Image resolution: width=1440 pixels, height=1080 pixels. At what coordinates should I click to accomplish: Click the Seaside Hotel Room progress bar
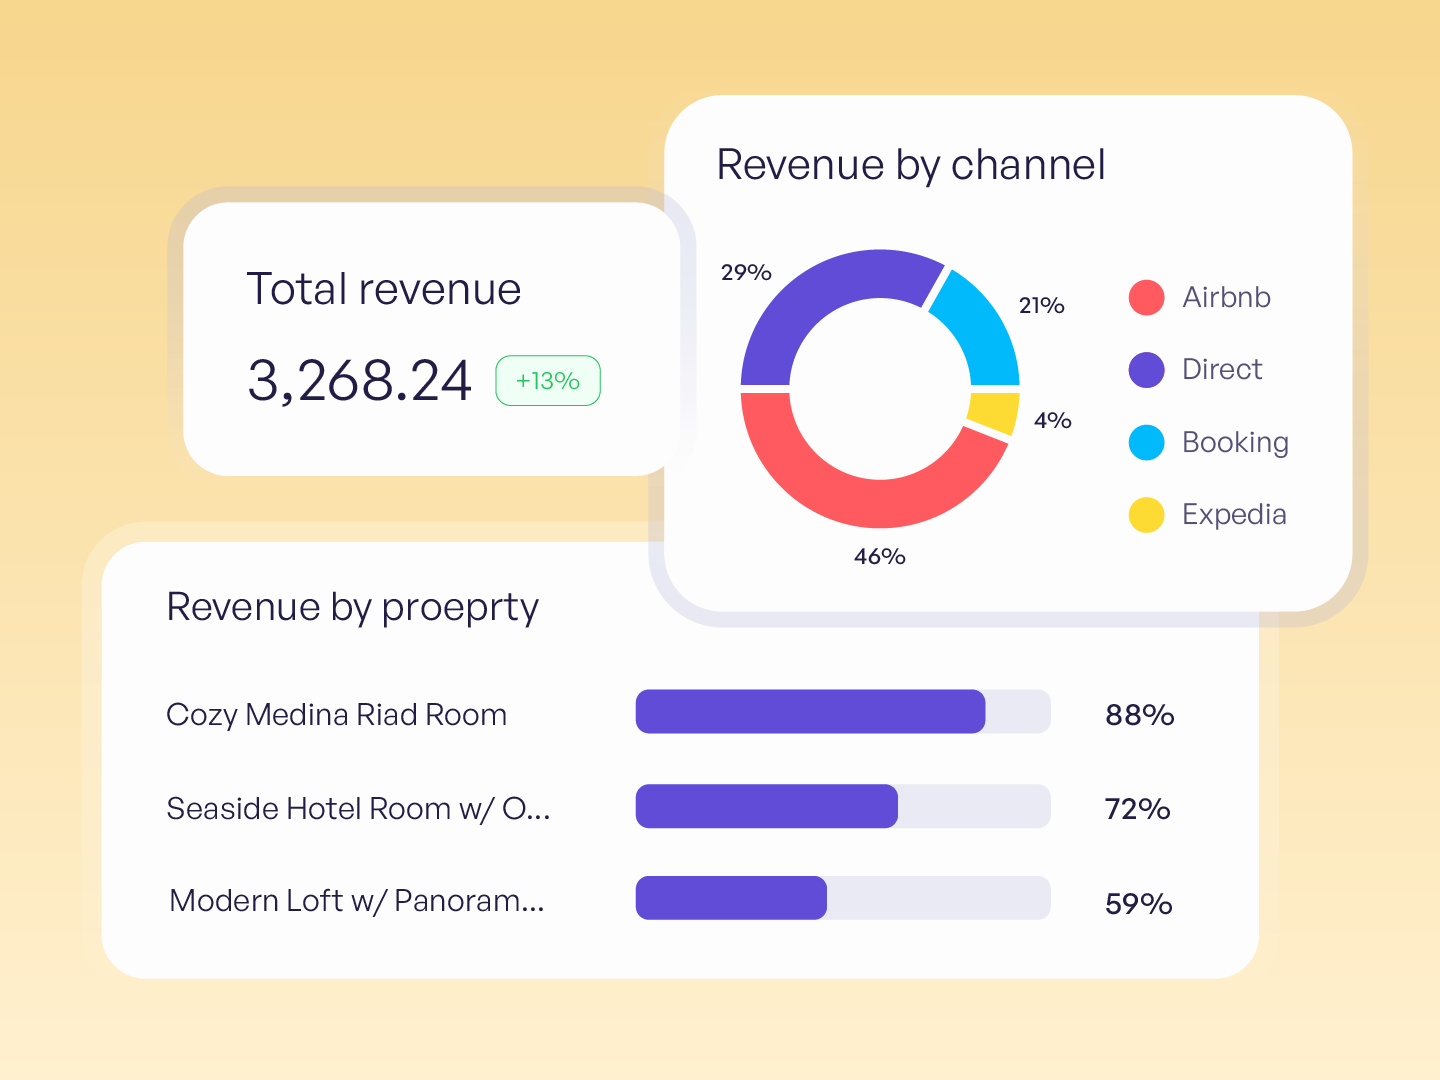pyautogui.click(x=843, y=806)
